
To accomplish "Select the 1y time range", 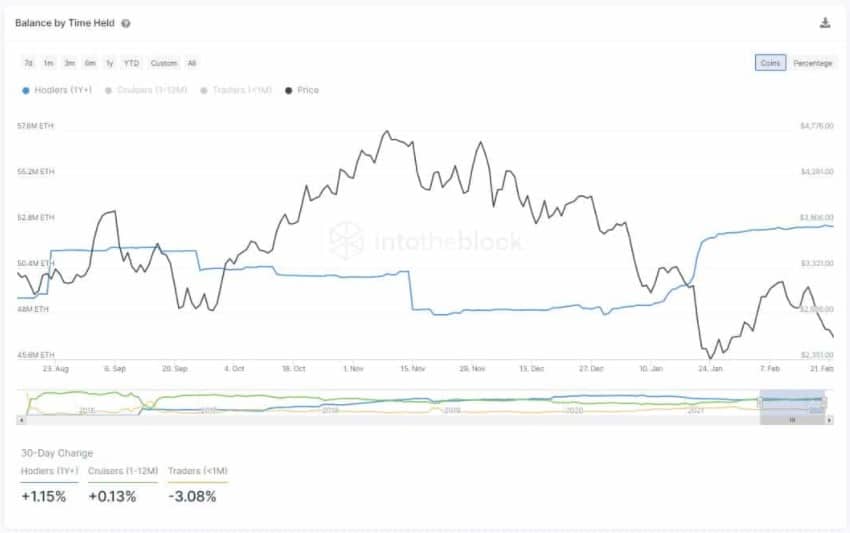I will [110, 63].
